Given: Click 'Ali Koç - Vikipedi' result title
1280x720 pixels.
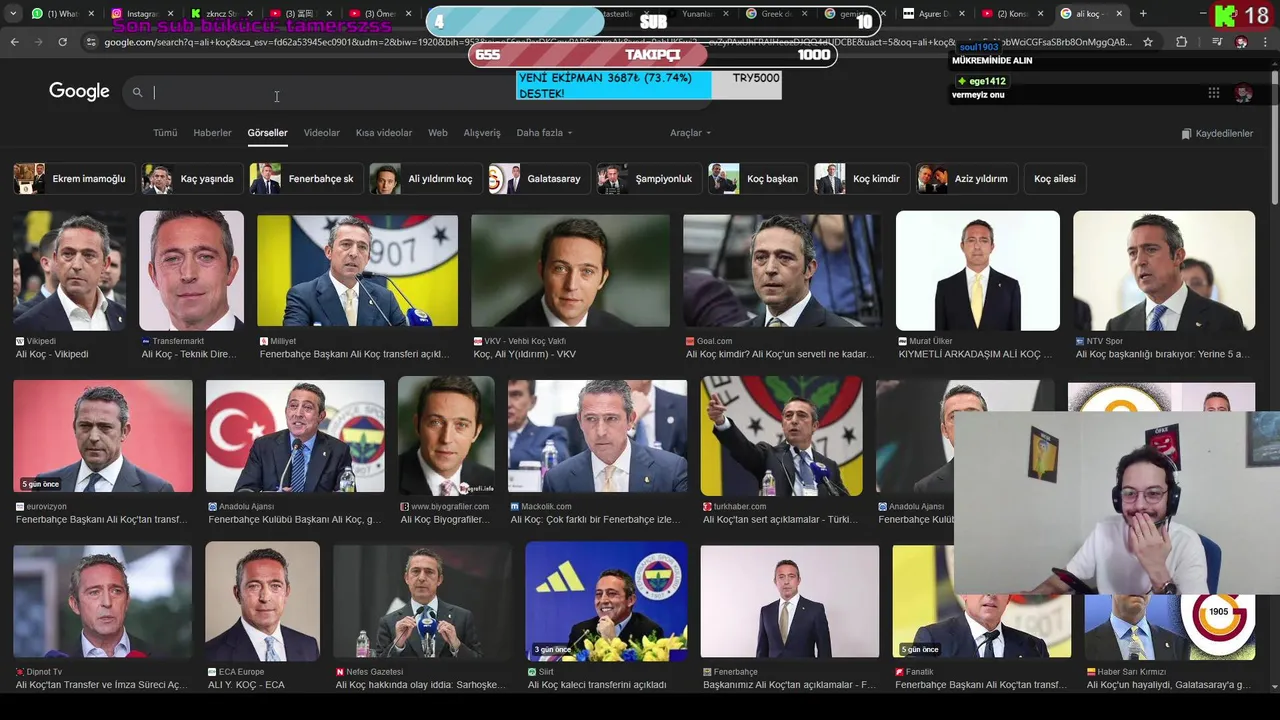Looking at the screenshot, I should [52, 355].
